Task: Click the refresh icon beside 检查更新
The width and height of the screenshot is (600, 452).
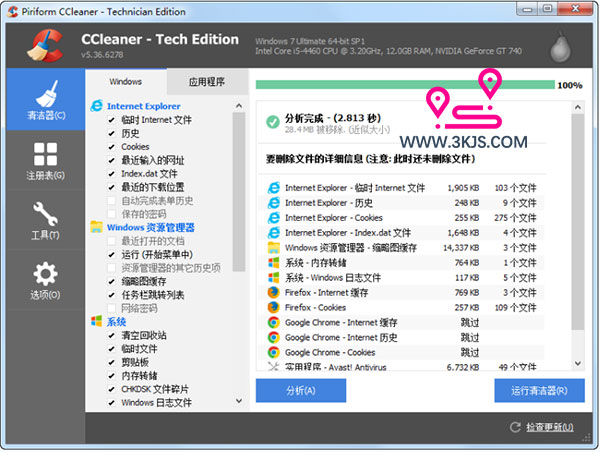Action: coord(515,427)
